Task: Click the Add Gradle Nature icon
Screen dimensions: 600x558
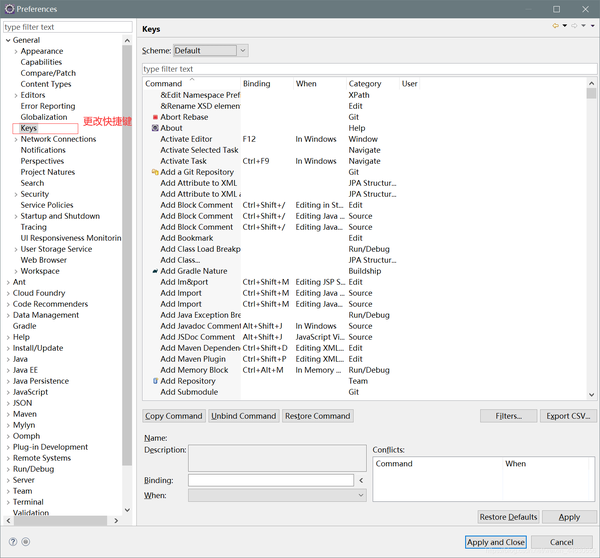Action: point(155,271)
